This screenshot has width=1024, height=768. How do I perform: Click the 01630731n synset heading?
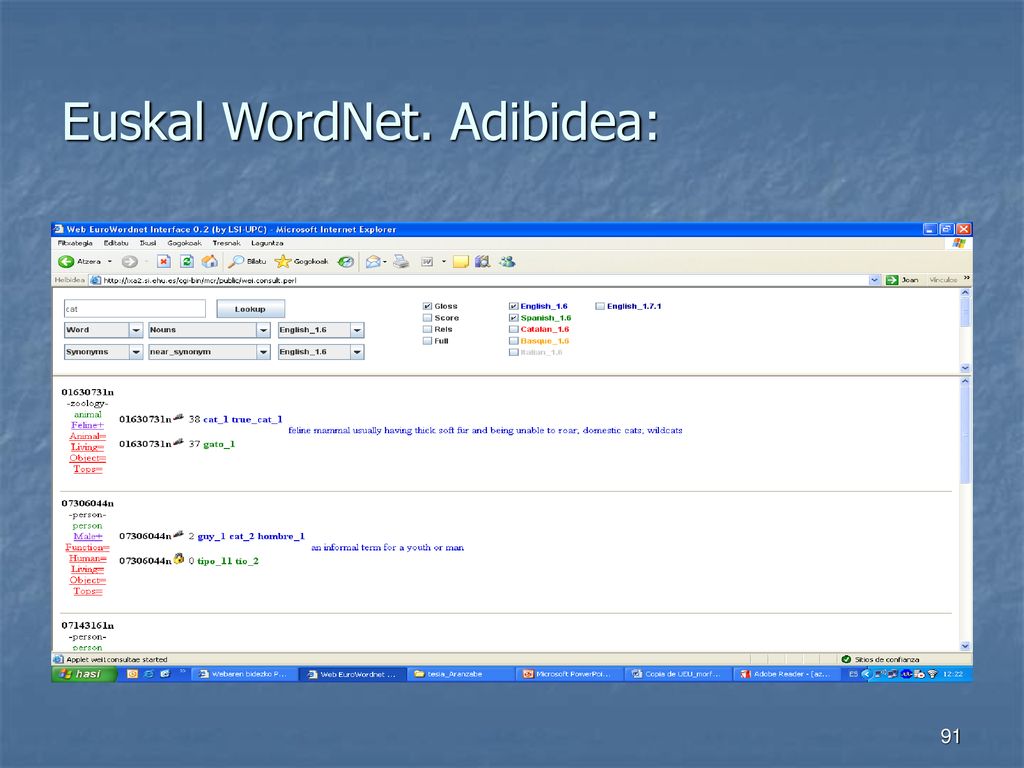88,392
